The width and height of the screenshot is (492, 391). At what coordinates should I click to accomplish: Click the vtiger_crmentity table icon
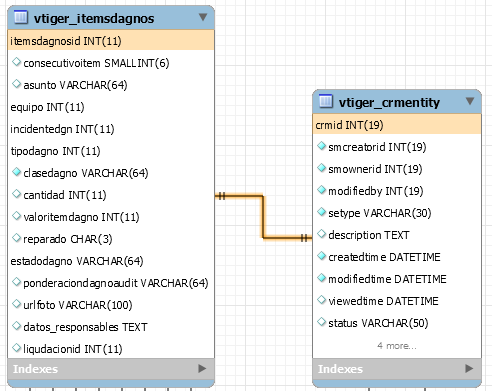point(326,101)
